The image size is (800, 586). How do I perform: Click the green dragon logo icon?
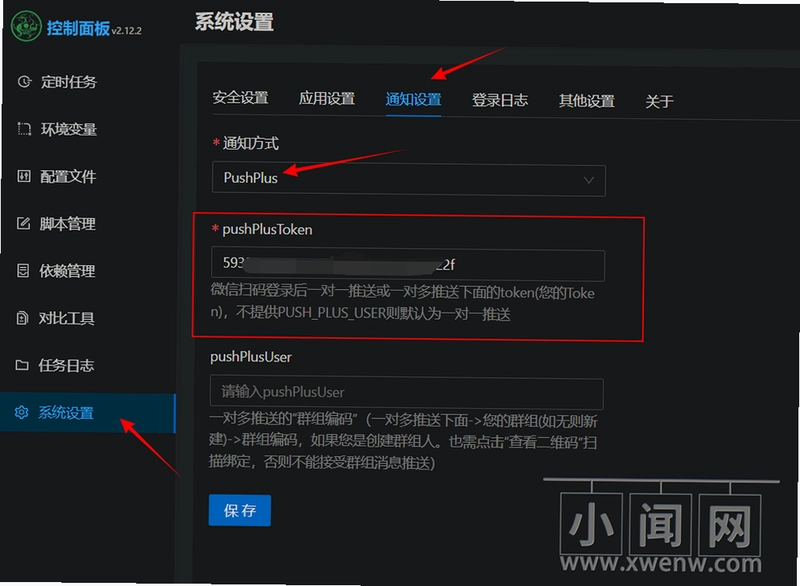[x=26, y=26]
